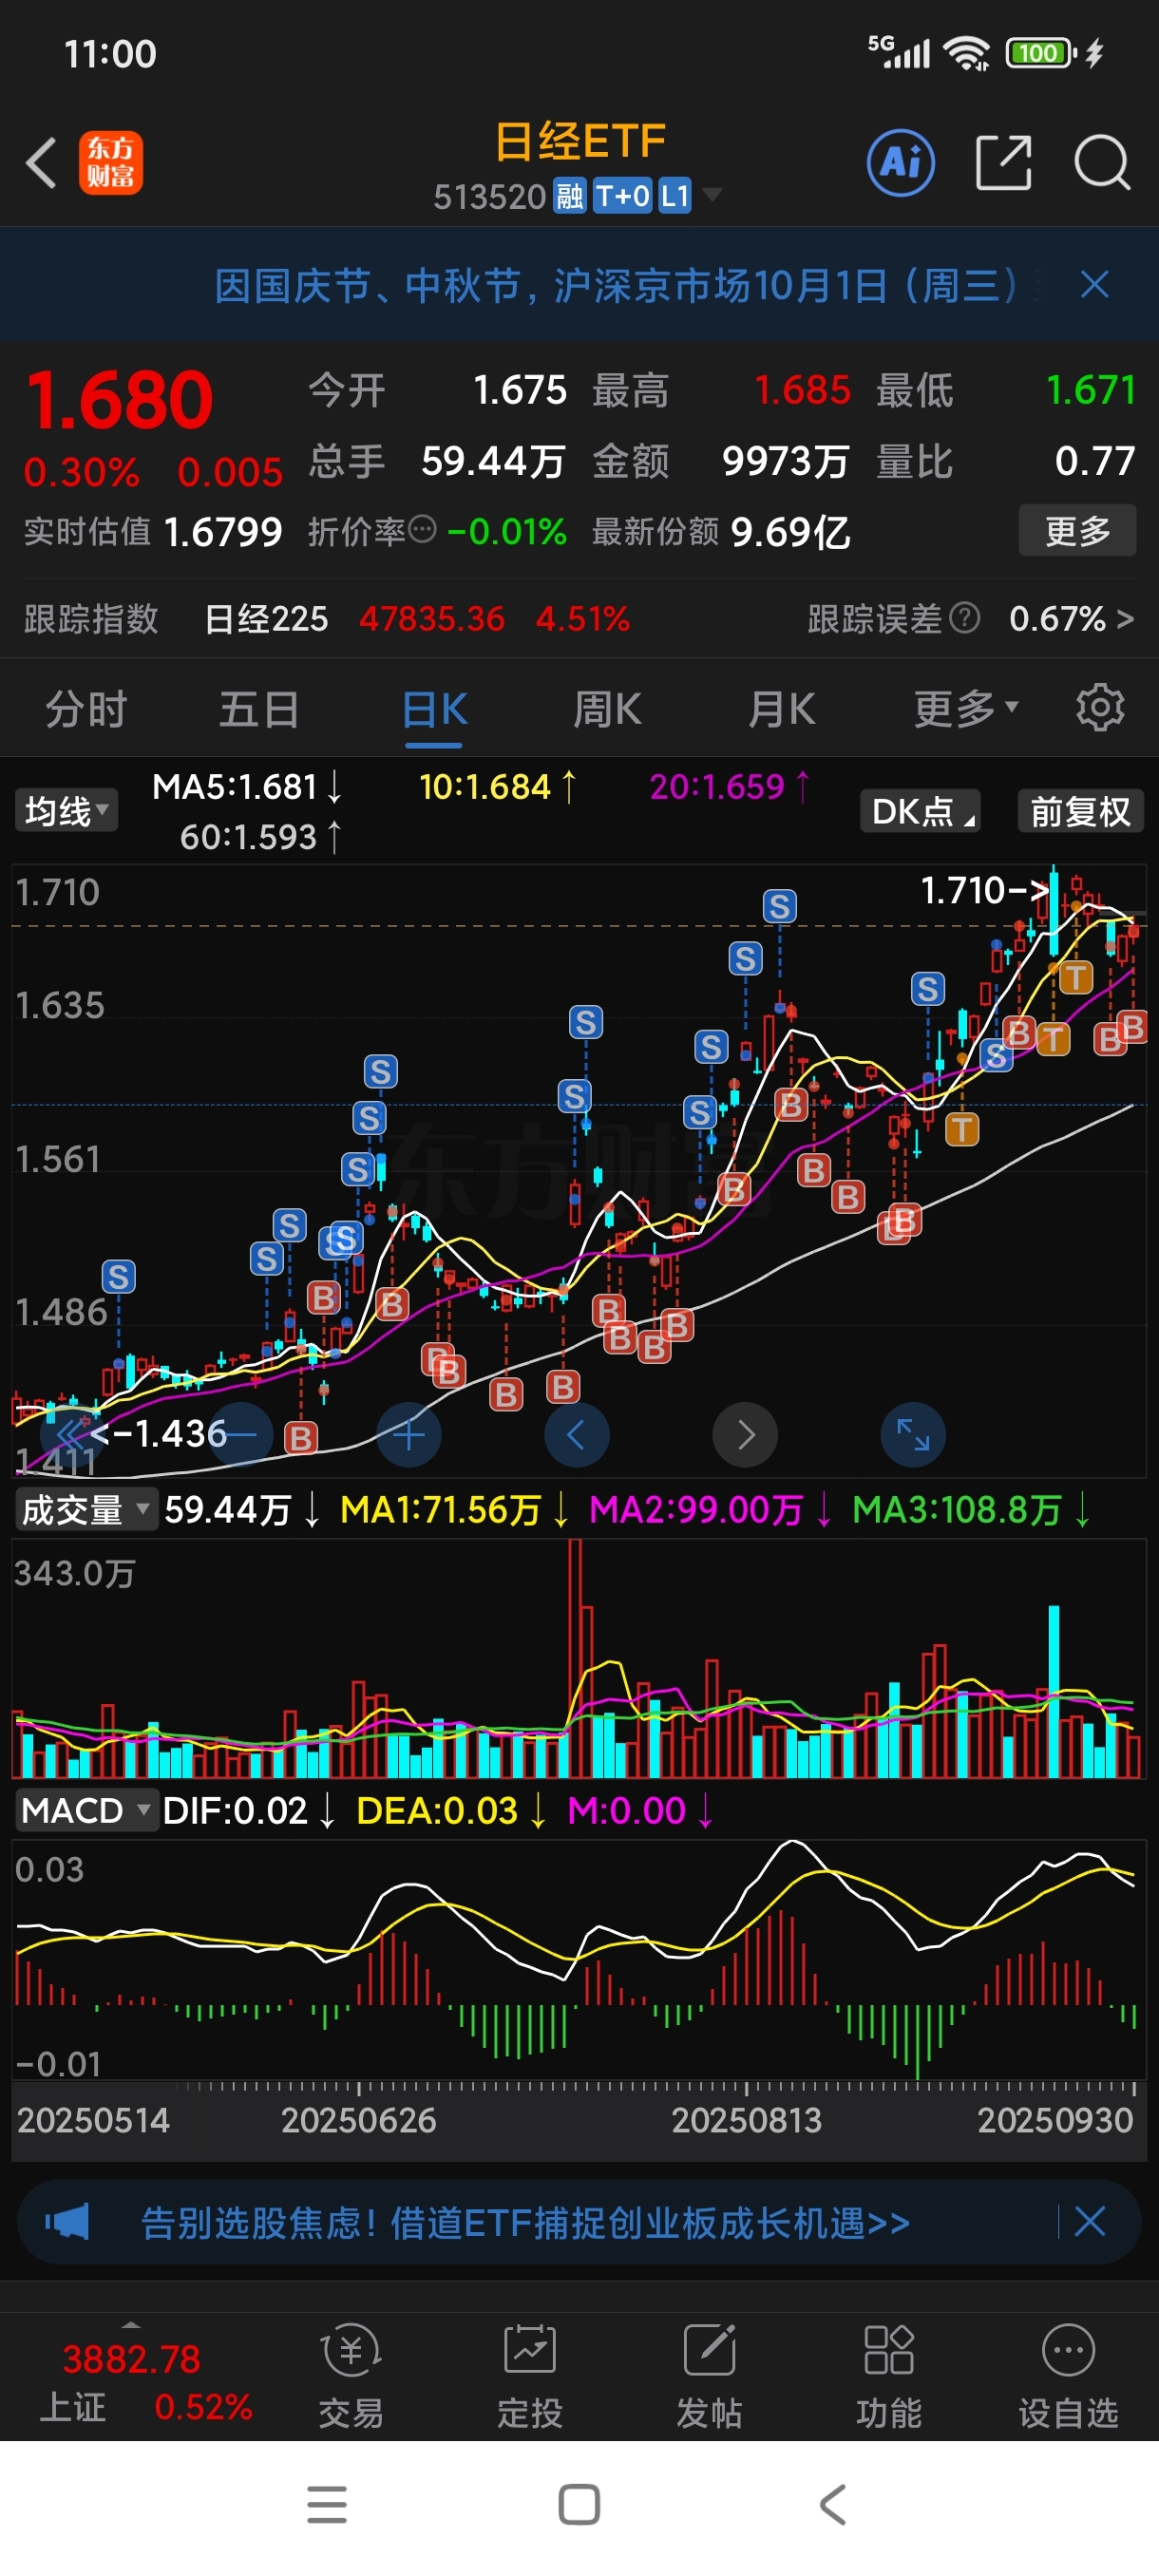The height and width of the screenshot is (2576, 1159).
Task: Open the DK点 dropdown
Action: (x=920, y=810)
